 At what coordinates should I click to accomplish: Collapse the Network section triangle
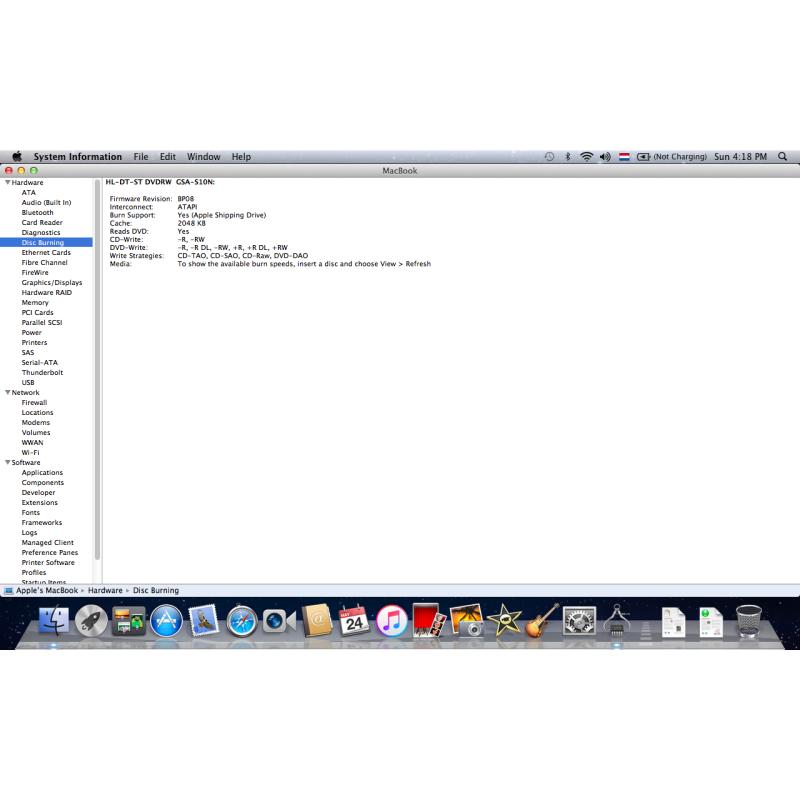(8, 392)
